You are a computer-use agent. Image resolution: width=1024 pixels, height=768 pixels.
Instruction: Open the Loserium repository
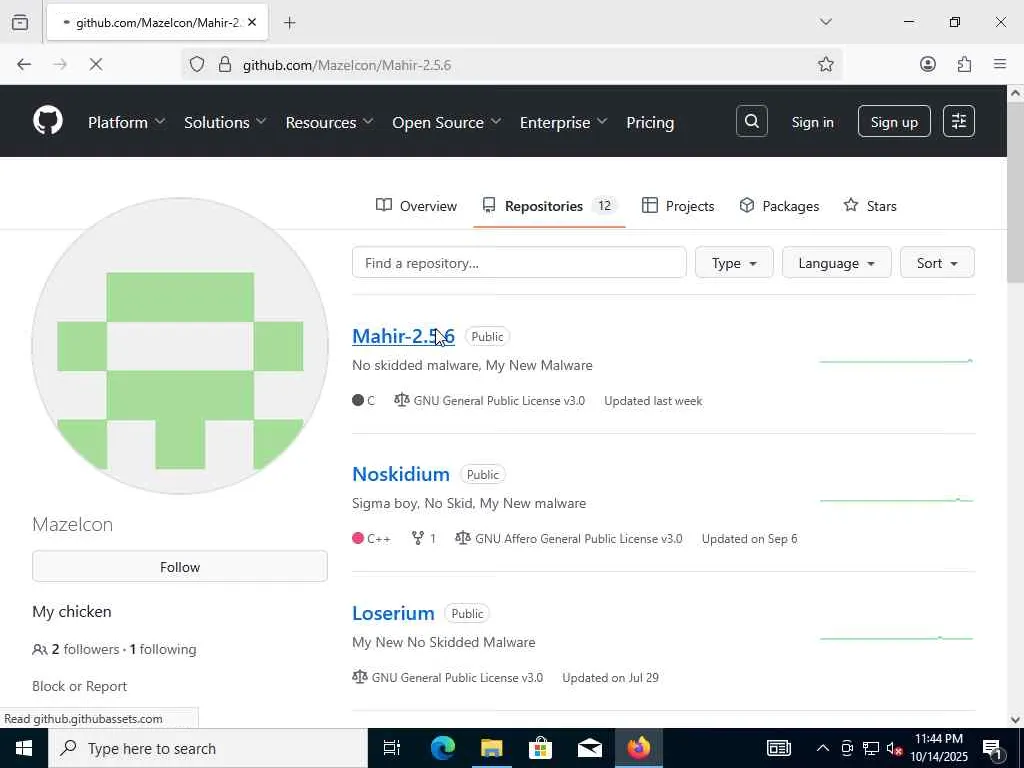pos(393,613)
